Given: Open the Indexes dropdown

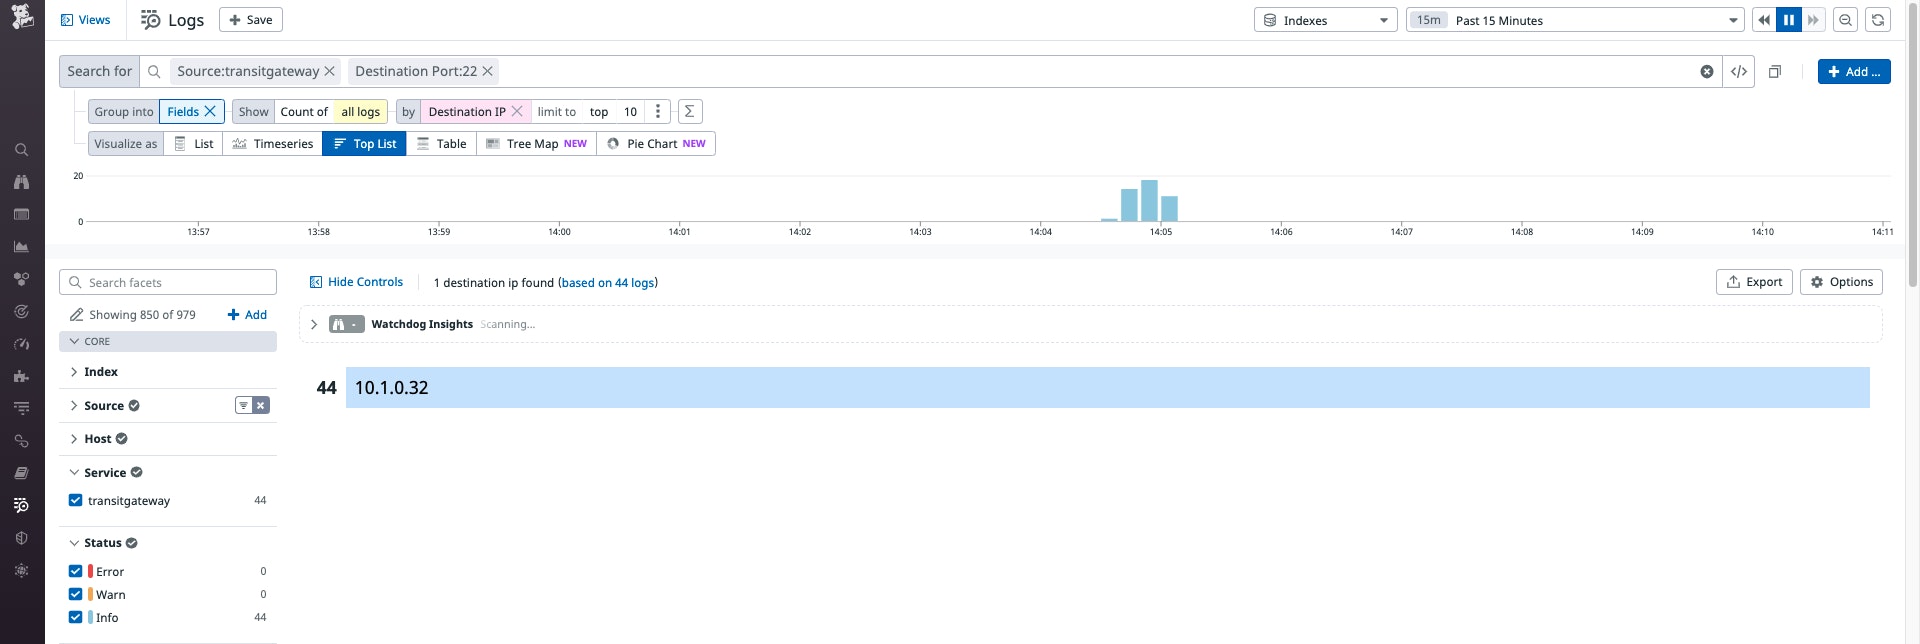Looking at the screenshot, I should click(1325, 20).
